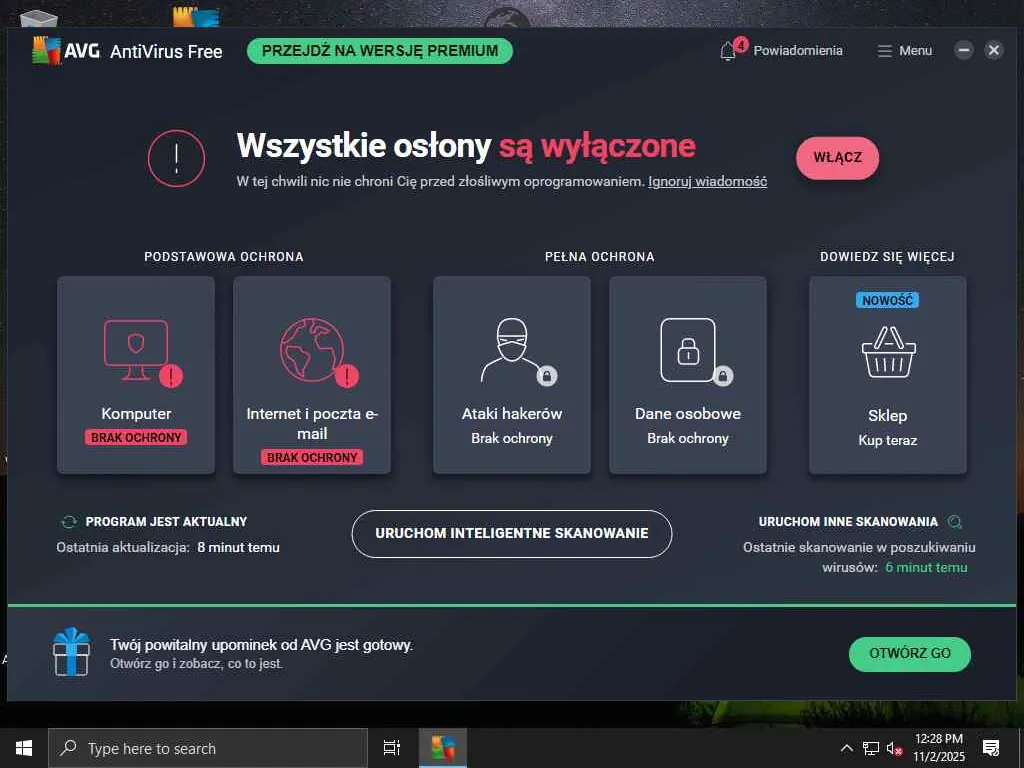The height and width of the screenshot is (768, 1024).
Task: Click BRAK OCHRONY badge under Internet i poczta
Action: click(x=312, y=458)
